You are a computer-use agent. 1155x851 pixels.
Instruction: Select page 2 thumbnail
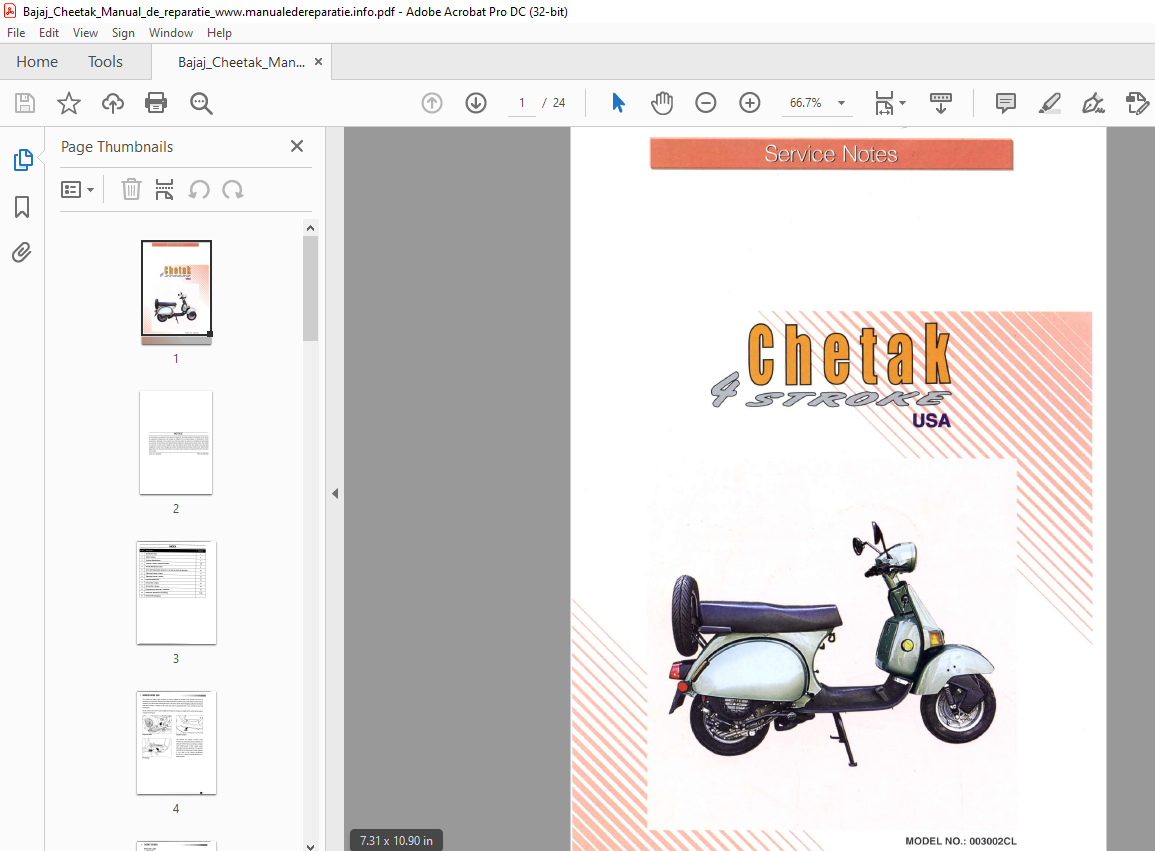(x=176, y=443)
